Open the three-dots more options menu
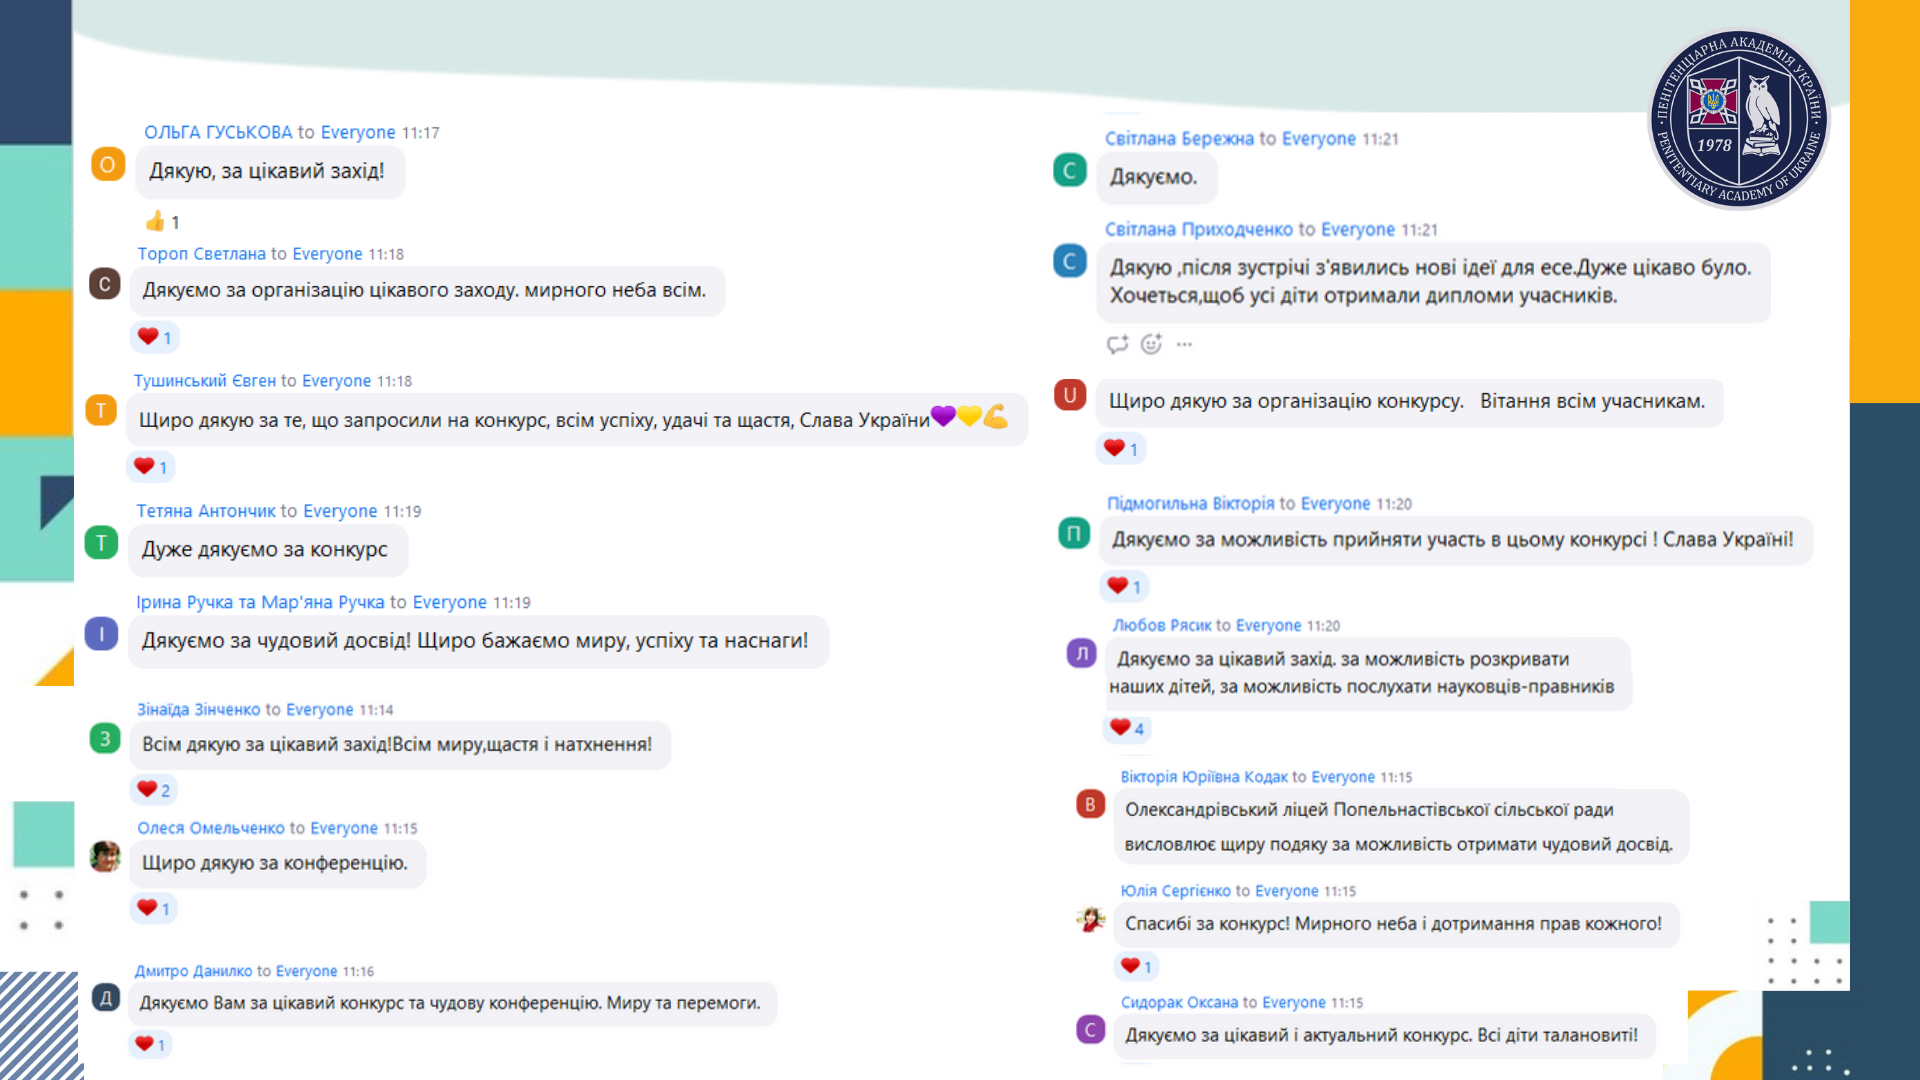Viewport: 1920px width, 1080px height. (1184, 344)
